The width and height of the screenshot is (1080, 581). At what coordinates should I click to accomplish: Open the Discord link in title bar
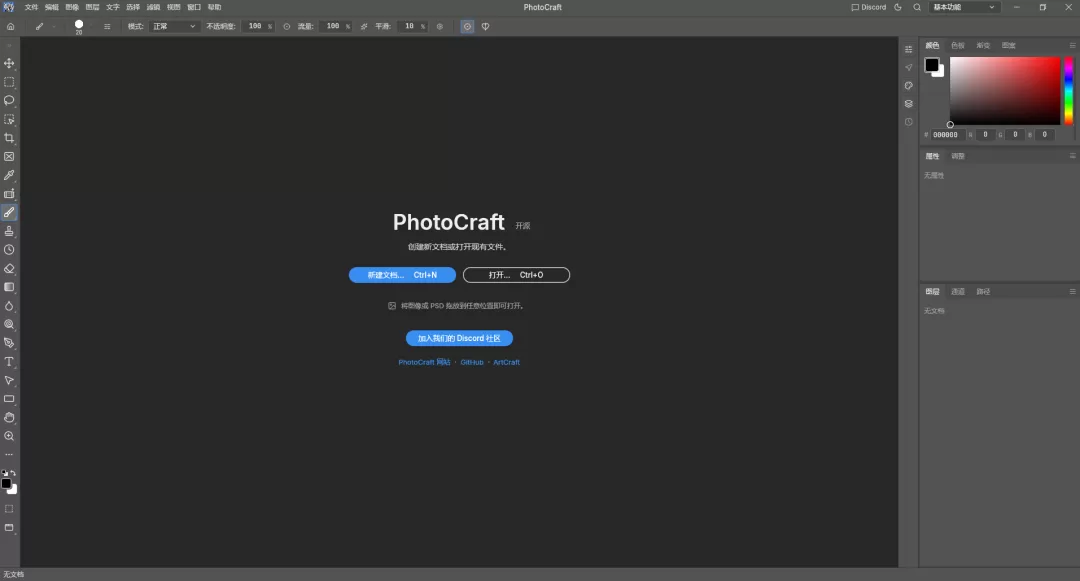coord(869,7)
